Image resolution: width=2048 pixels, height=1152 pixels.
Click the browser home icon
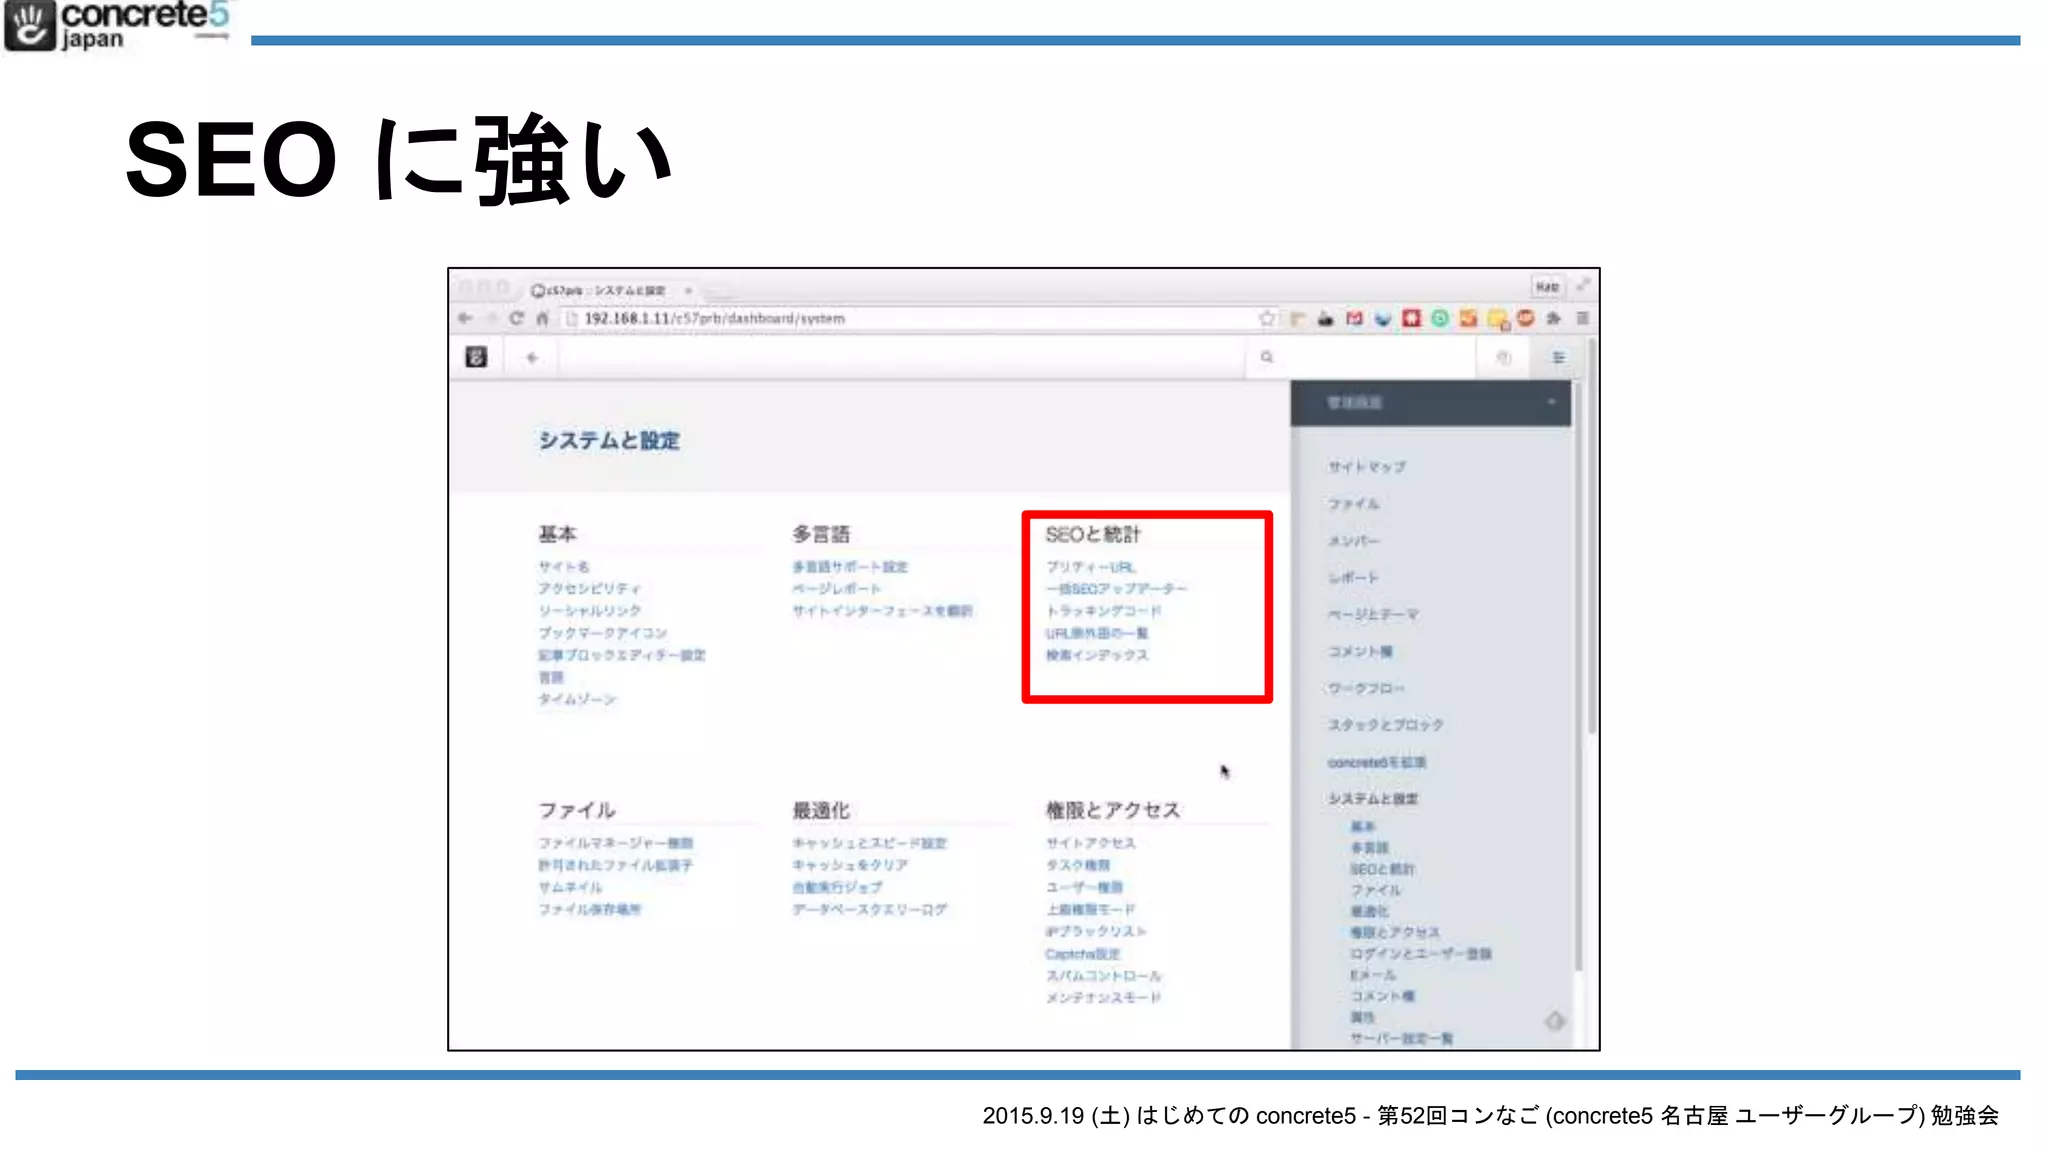pyautogui.click(x=543, y=318)
